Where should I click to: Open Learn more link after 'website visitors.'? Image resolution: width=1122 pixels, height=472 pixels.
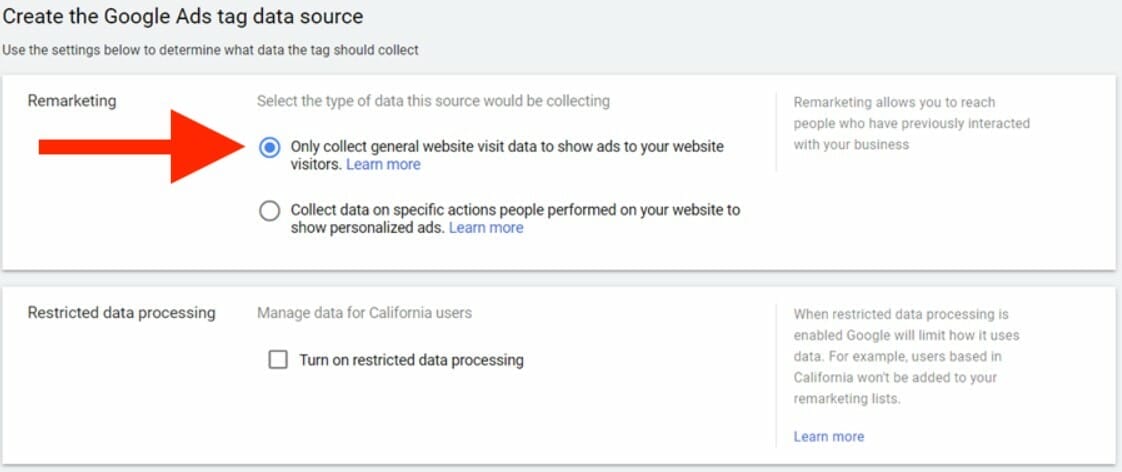pos(384,164)
